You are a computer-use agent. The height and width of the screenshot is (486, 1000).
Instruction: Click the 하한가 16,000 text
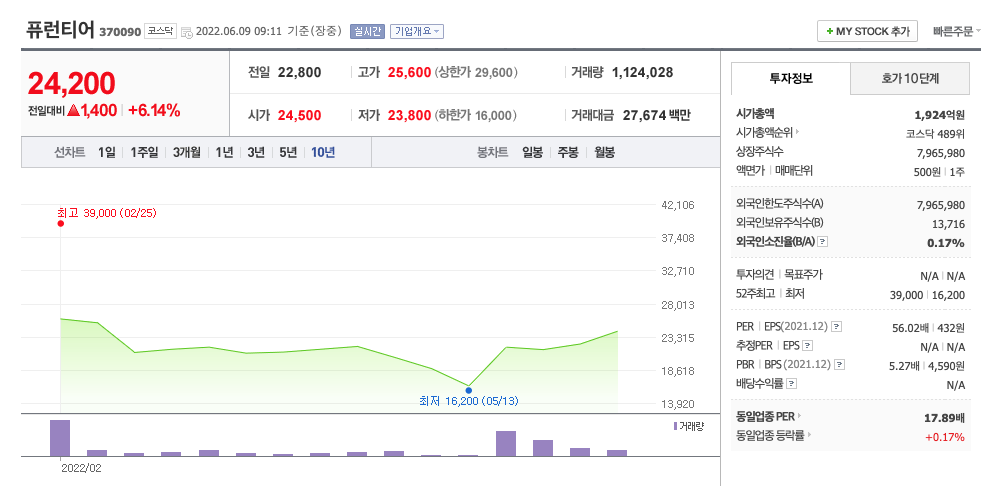[x=476, y=115]
